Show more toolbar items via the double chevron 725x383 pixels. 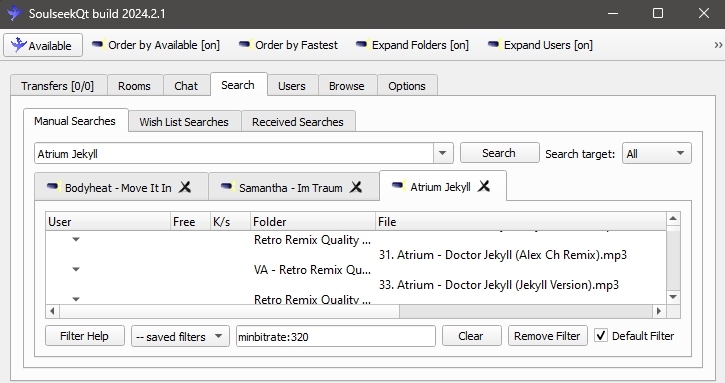pyautogui.click(x=718, y=45)
